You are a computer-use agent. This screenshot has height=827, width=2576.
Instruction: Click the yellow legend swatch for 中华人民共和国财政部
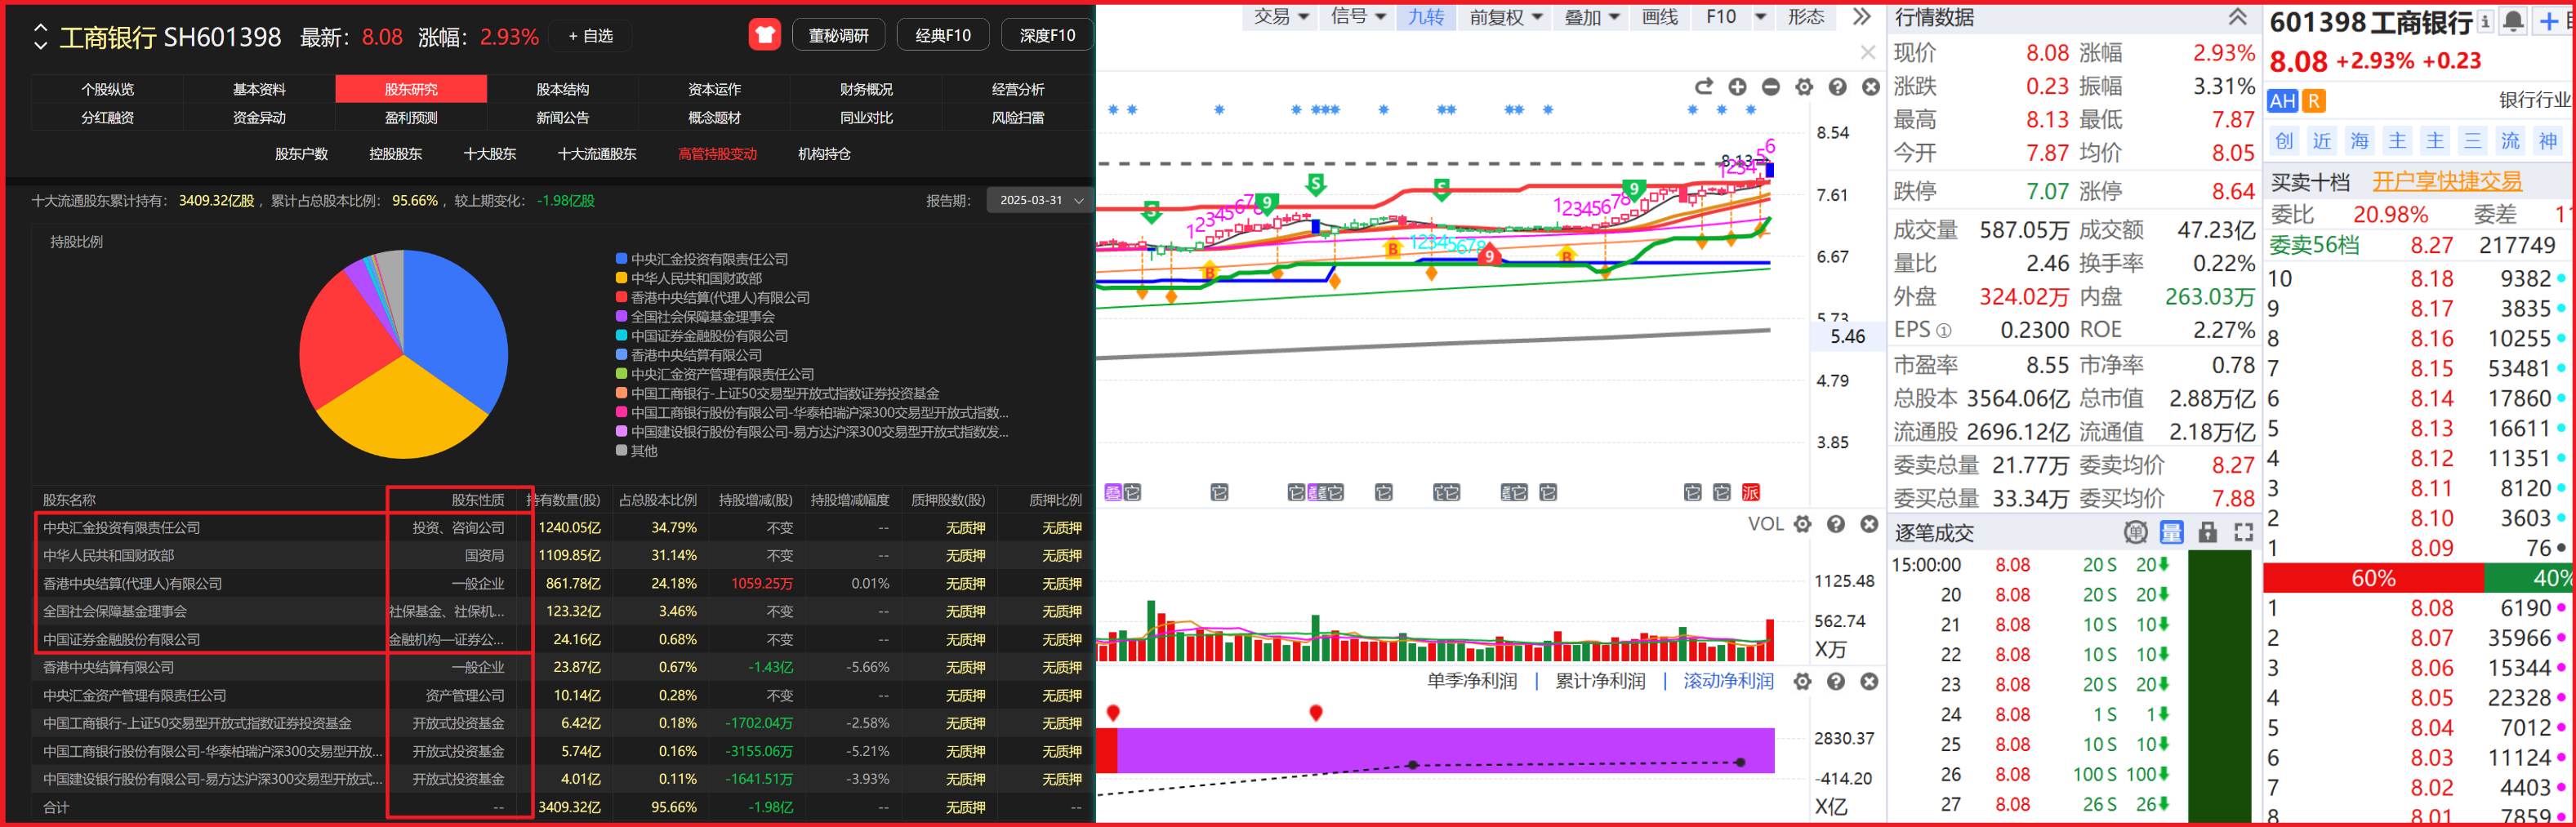[621, 278]
